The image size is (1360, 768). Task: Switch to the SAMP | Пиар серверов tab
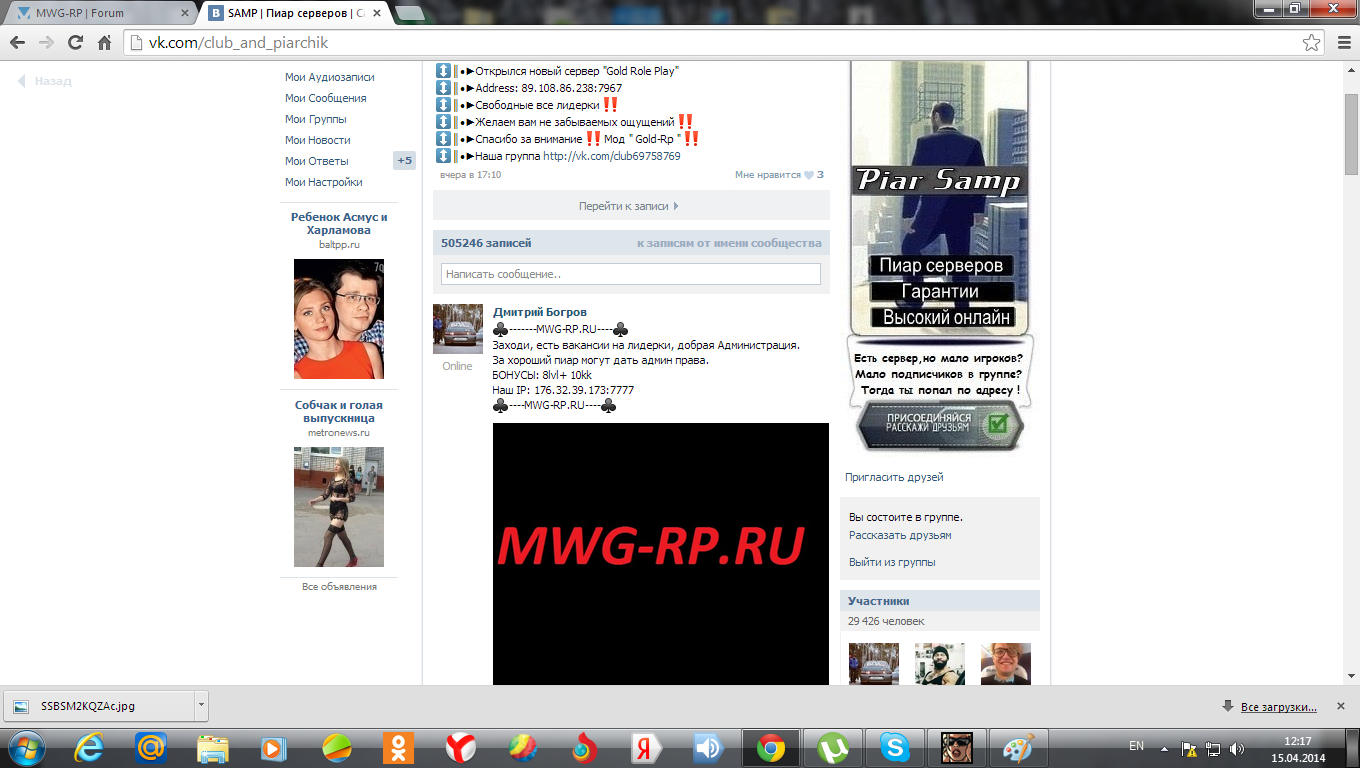(x=293, y=14)
